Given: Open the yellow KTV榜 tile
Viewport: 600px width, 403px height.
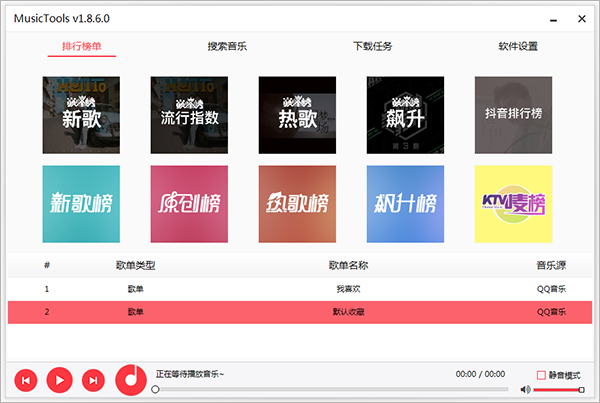Looking at the screenshot, I should pyautogui.click(x=512, y=204).
